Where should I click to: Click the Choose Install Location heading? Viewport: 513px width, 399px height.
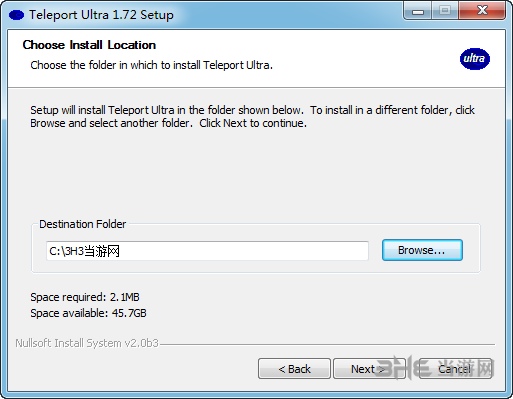[x=89, y=45]
